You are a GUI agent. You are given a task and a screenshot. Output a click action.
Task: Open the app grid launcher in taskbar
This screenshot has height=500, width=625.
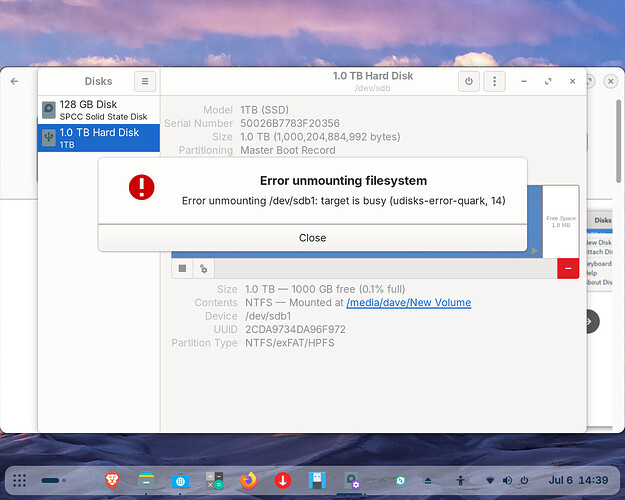[x=19, y=480]
